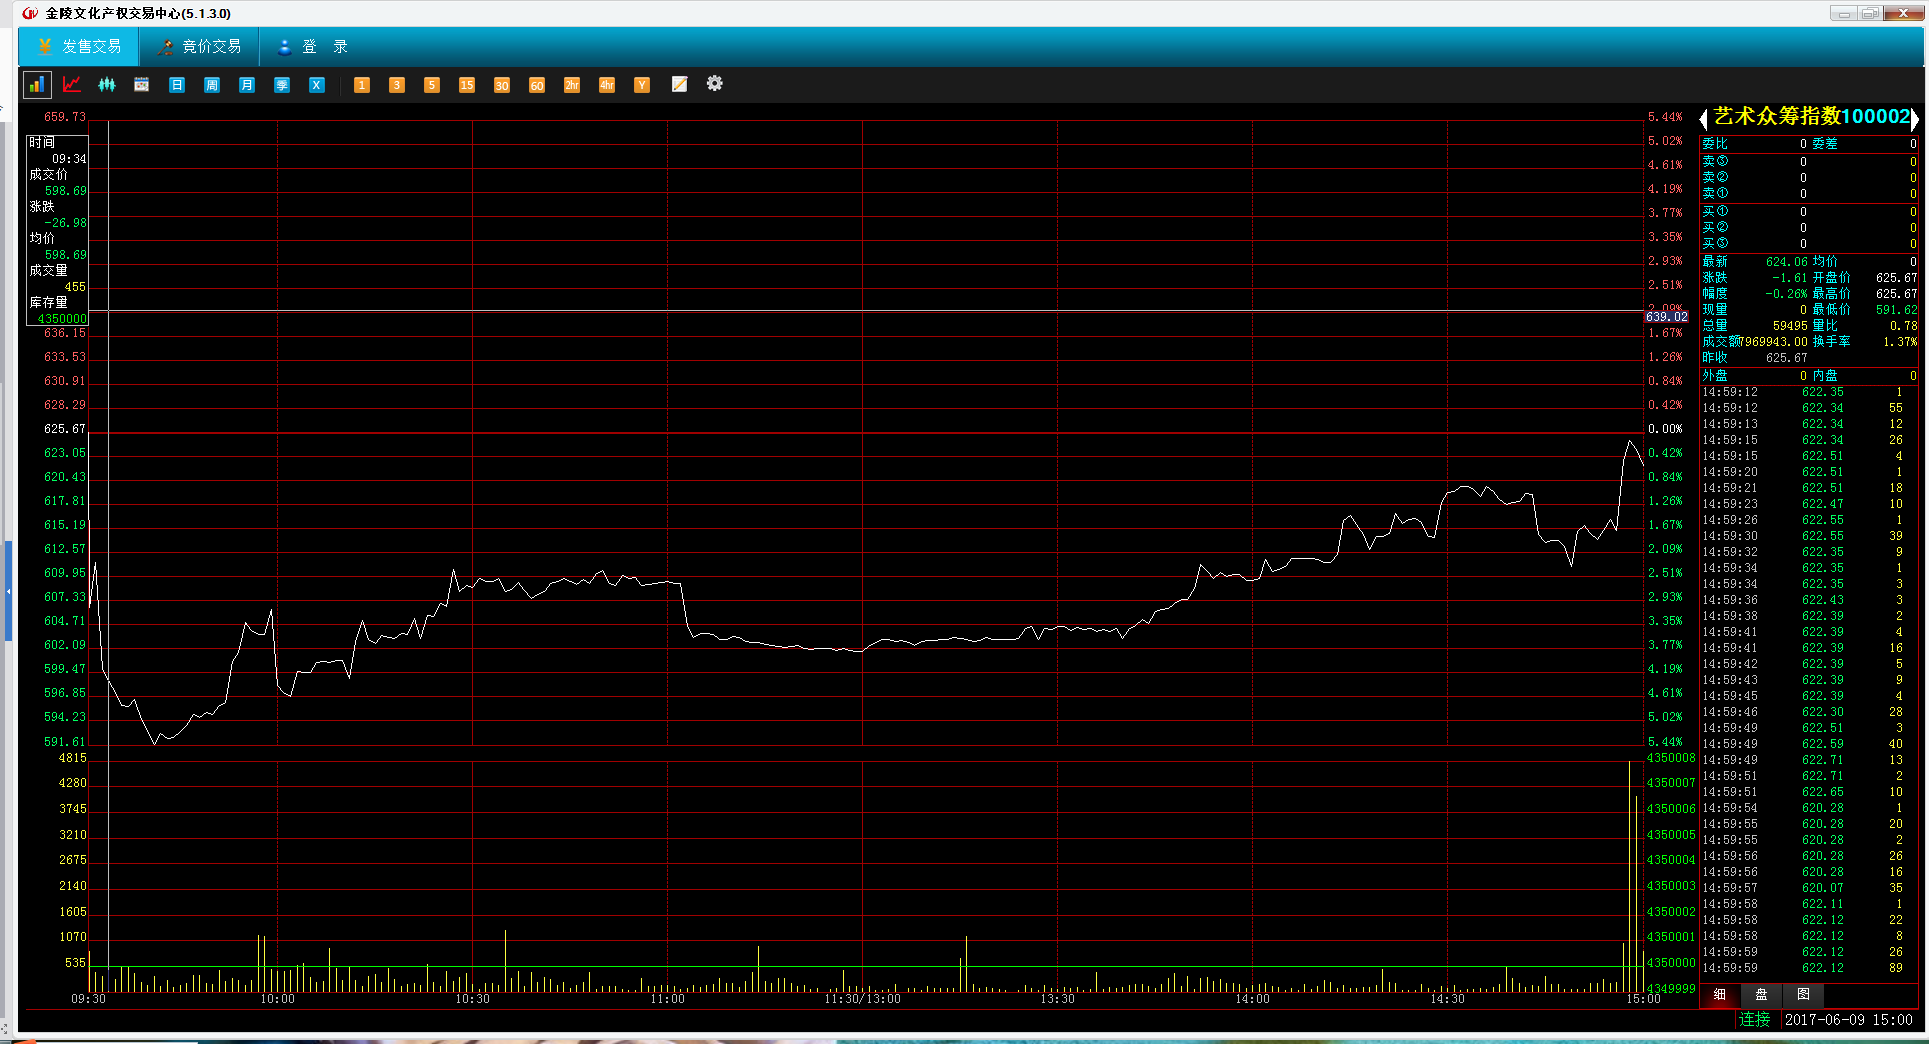Switch to the 细 detail tab

coord(1719,995)
